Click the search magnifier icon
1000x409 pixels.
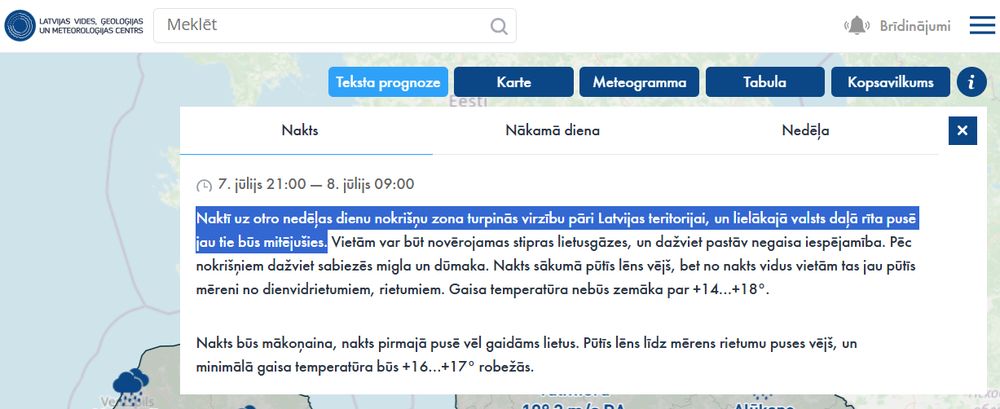[x=499, y=26]
